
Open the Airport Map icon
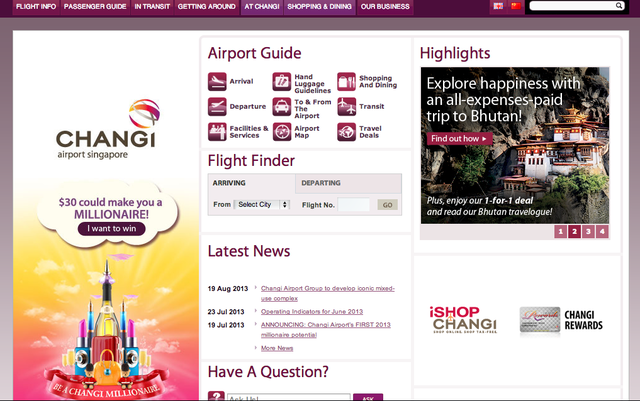point(282,132)
